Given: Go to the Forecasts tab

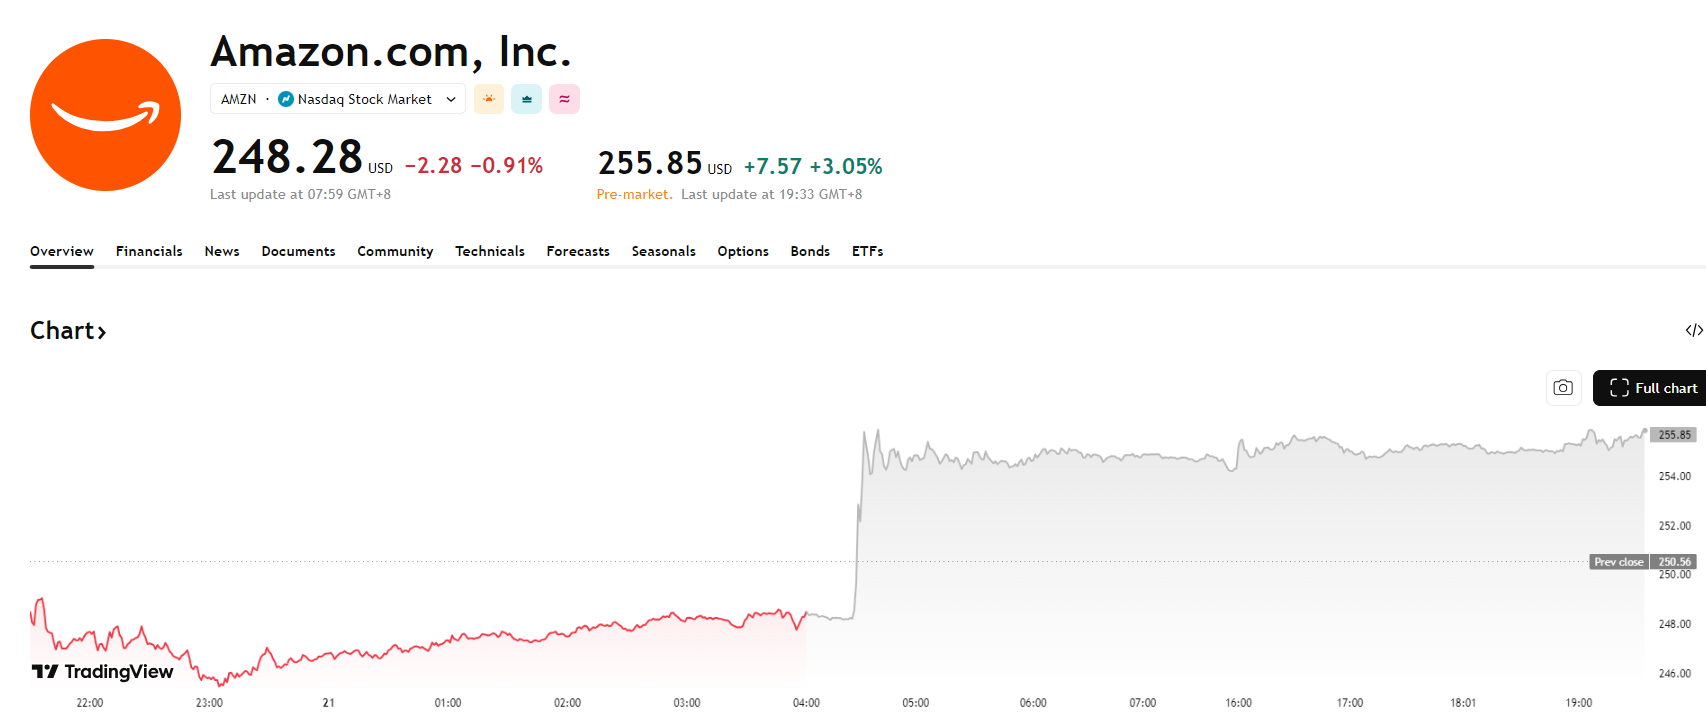Looking at the screenshot, I should (578, 251).
